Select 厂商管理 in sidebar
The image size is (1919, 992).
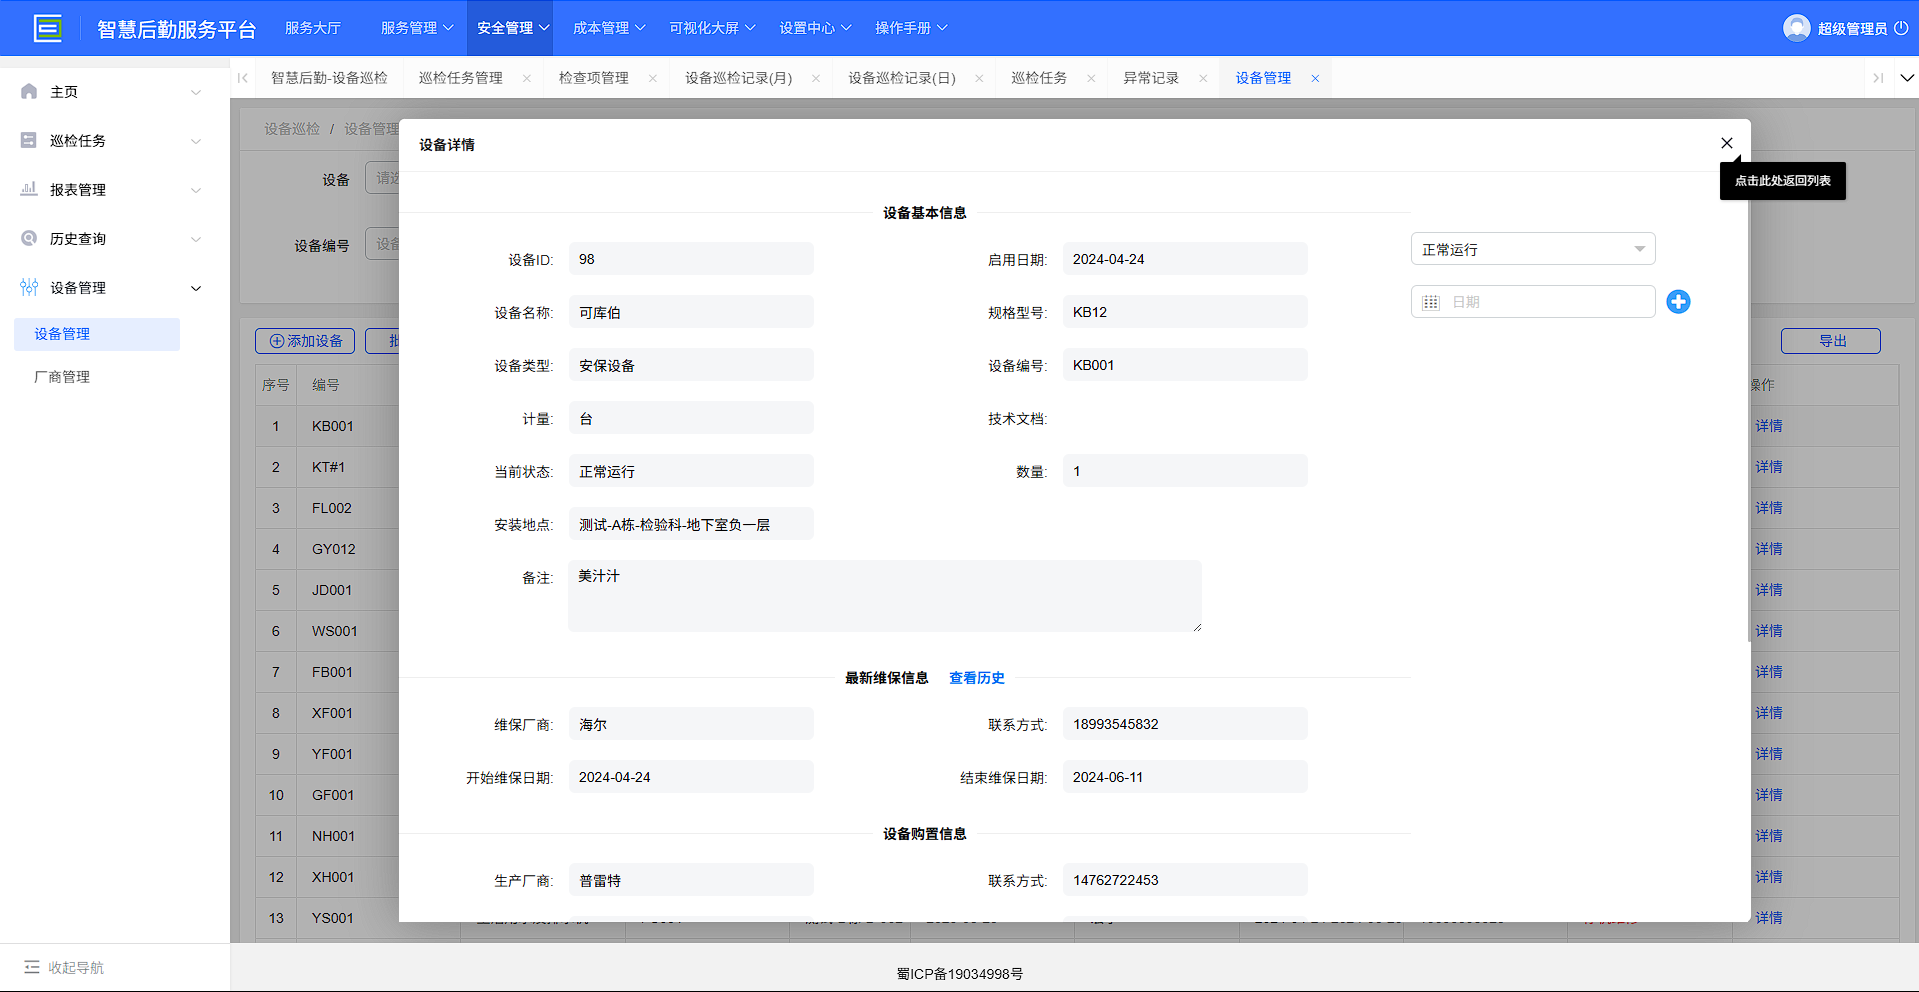pos(62,377)
